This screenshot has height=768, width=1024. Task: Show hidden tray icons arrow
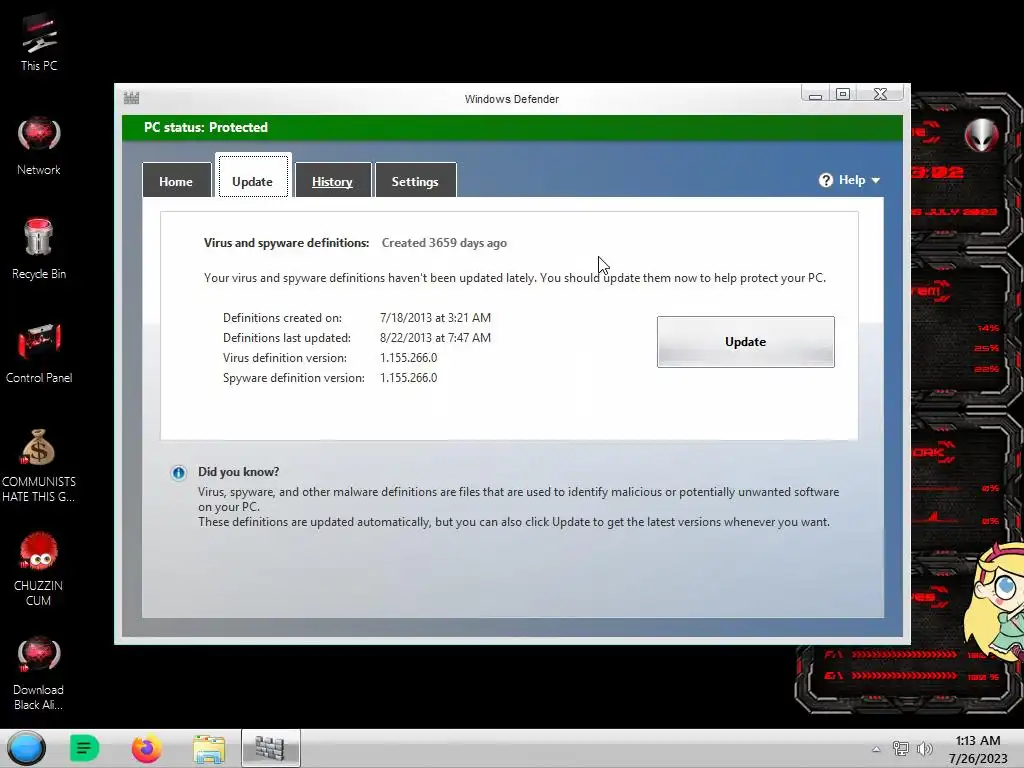coord(876,749)
